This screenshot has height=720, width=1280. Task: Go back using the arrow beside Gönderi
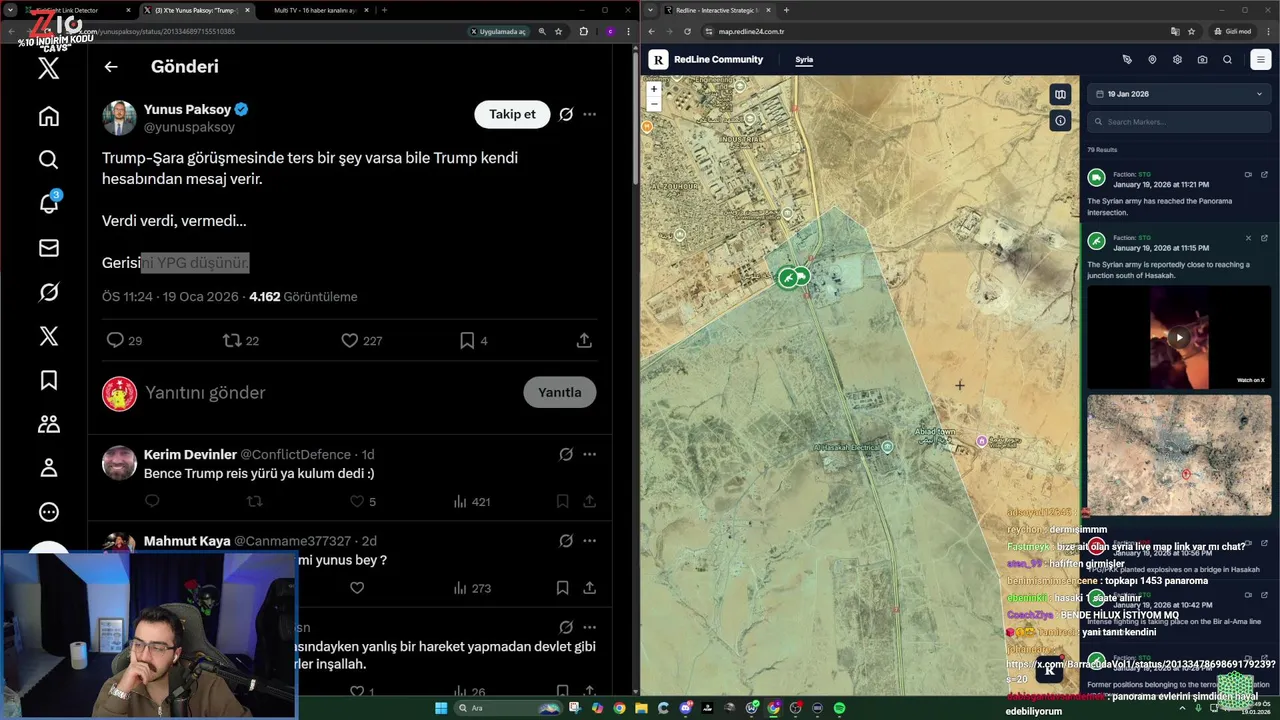pos(111,67)
